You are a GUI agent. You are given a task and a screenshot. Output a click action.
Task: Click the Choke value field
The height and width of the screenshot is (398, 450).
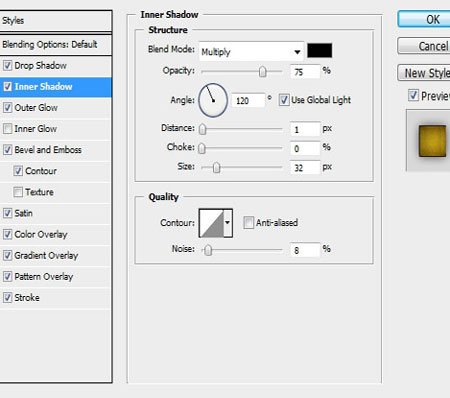[305, 148]
